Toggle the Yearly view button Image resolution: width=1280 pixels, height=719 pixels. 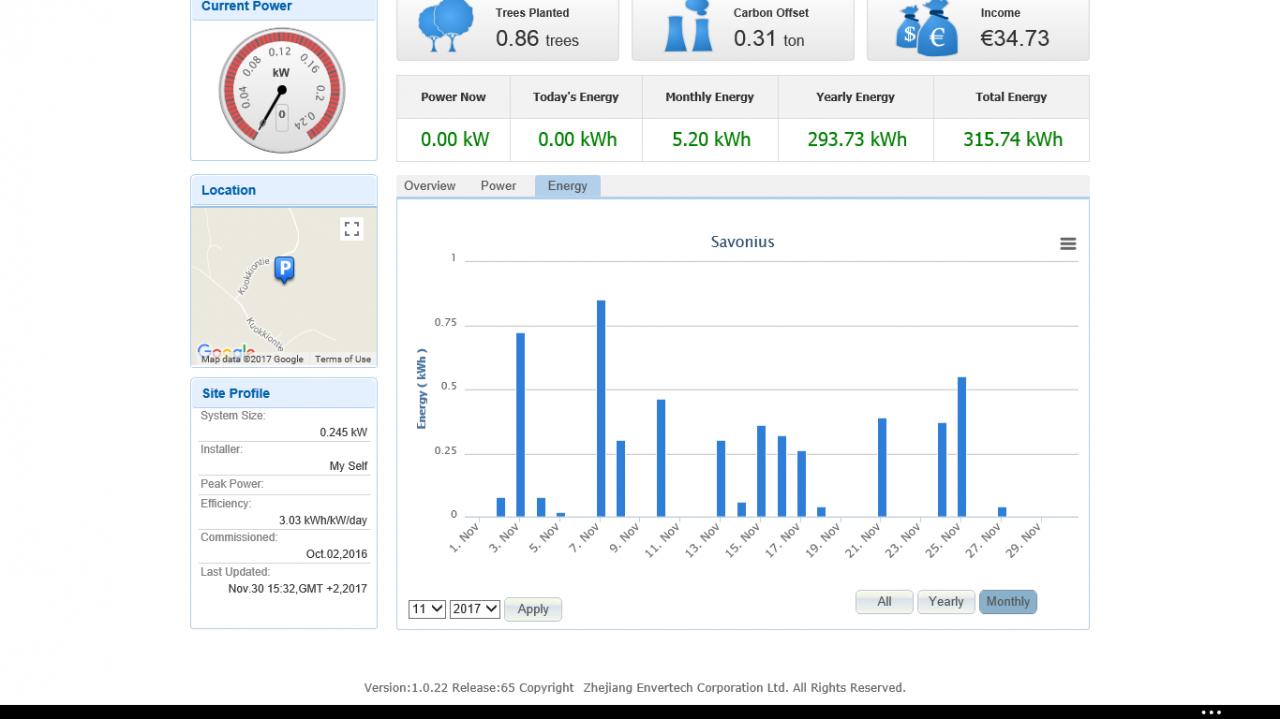tap(946, 602)
